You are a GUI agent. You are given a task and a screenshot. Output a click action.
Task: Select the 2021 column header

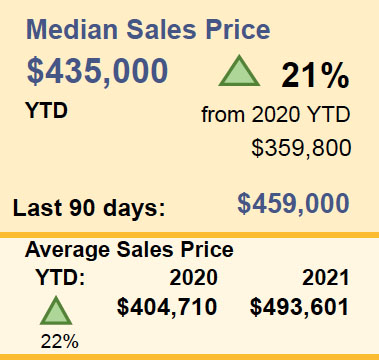coord(326,278)
